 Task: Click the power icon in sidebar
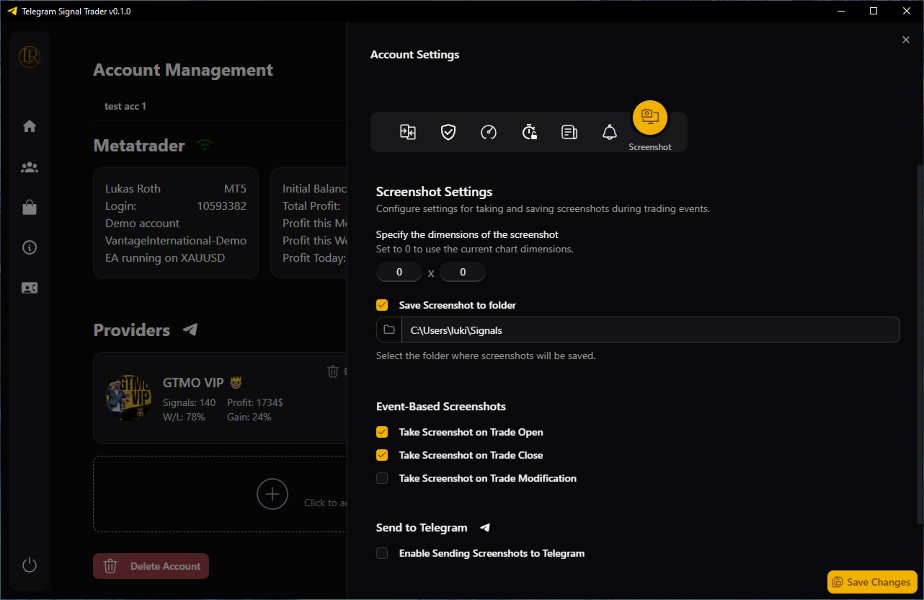click(29, 565)
